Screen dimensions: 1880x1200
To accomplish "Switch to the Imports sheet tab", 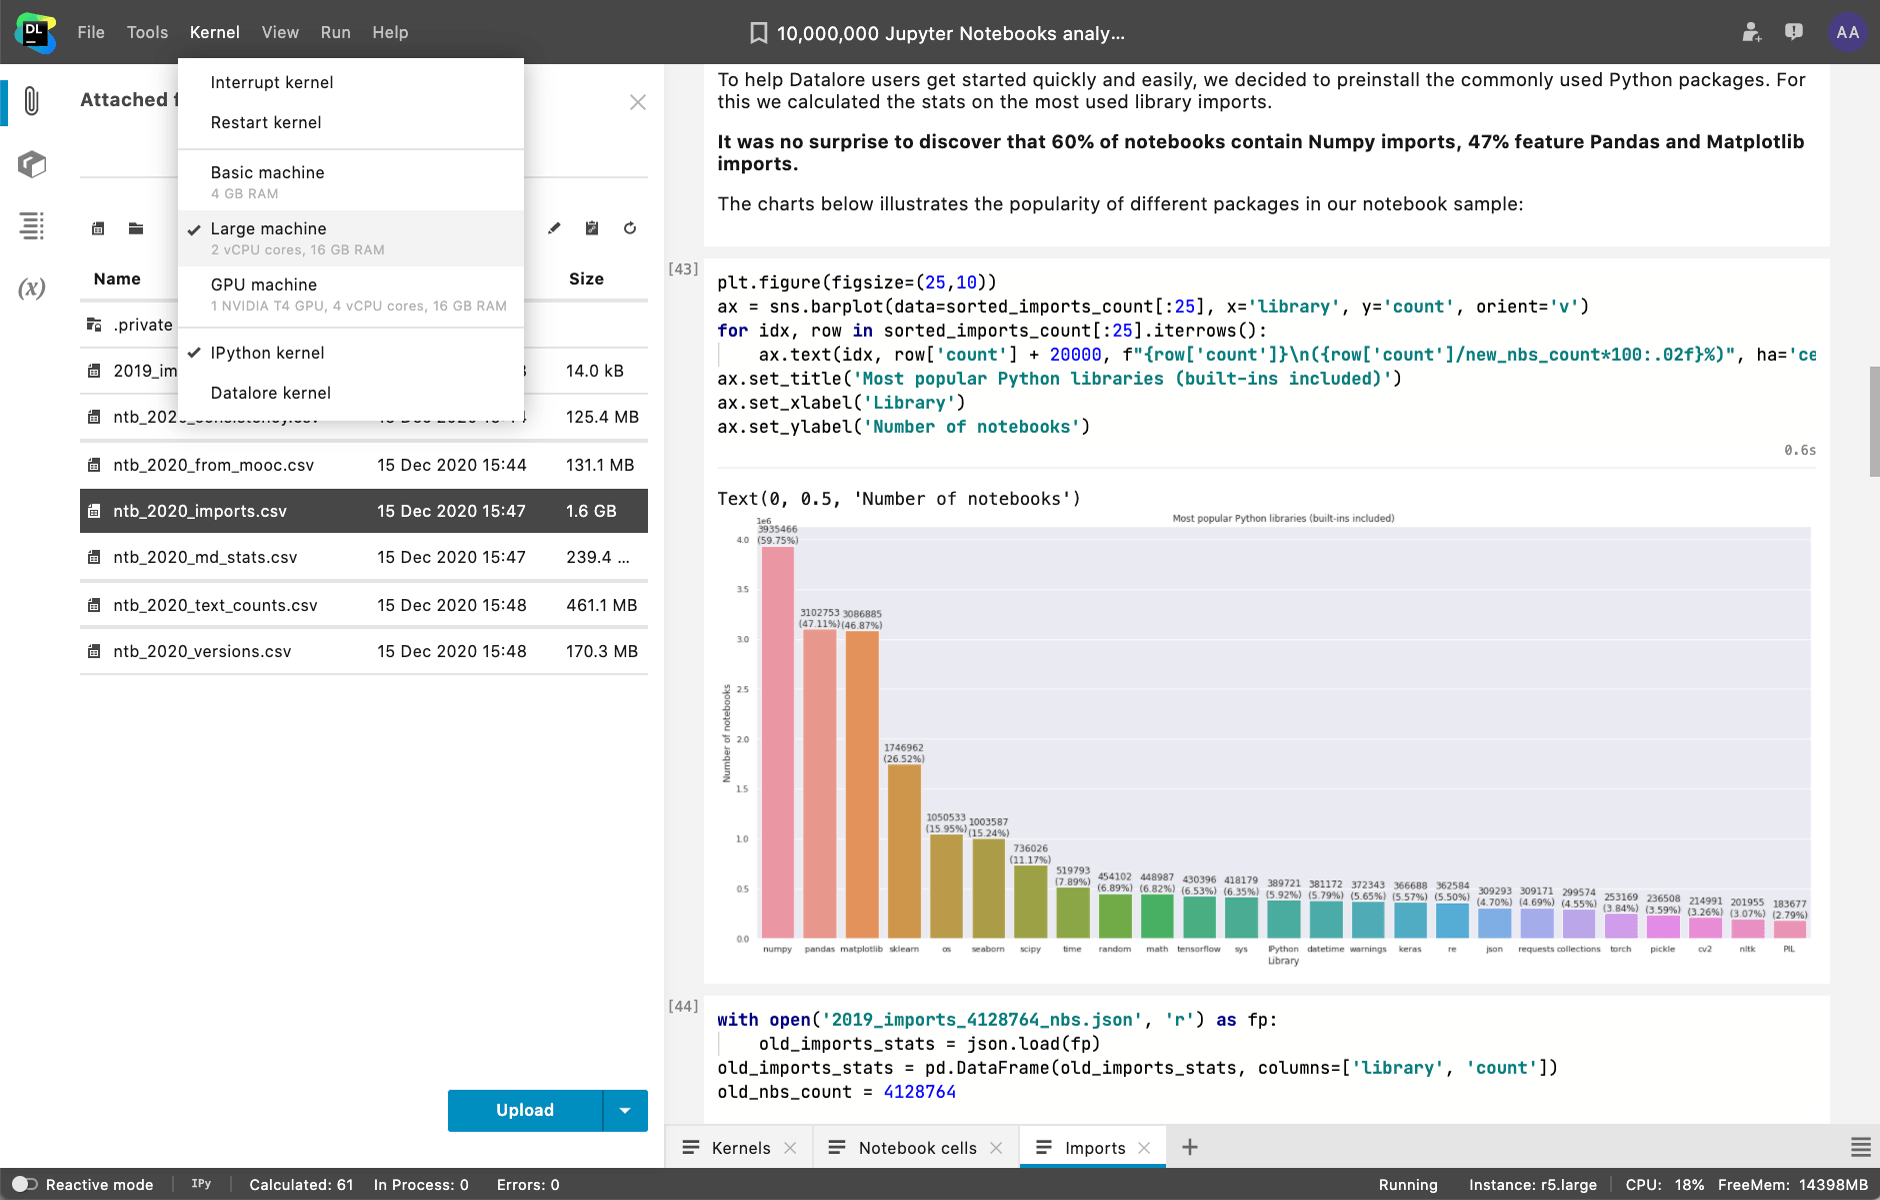I will [1095, 1148].
